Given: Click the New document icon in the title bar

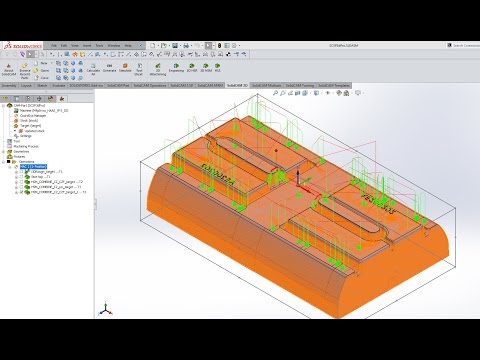Looking at the screenshot, I should 153,46.
